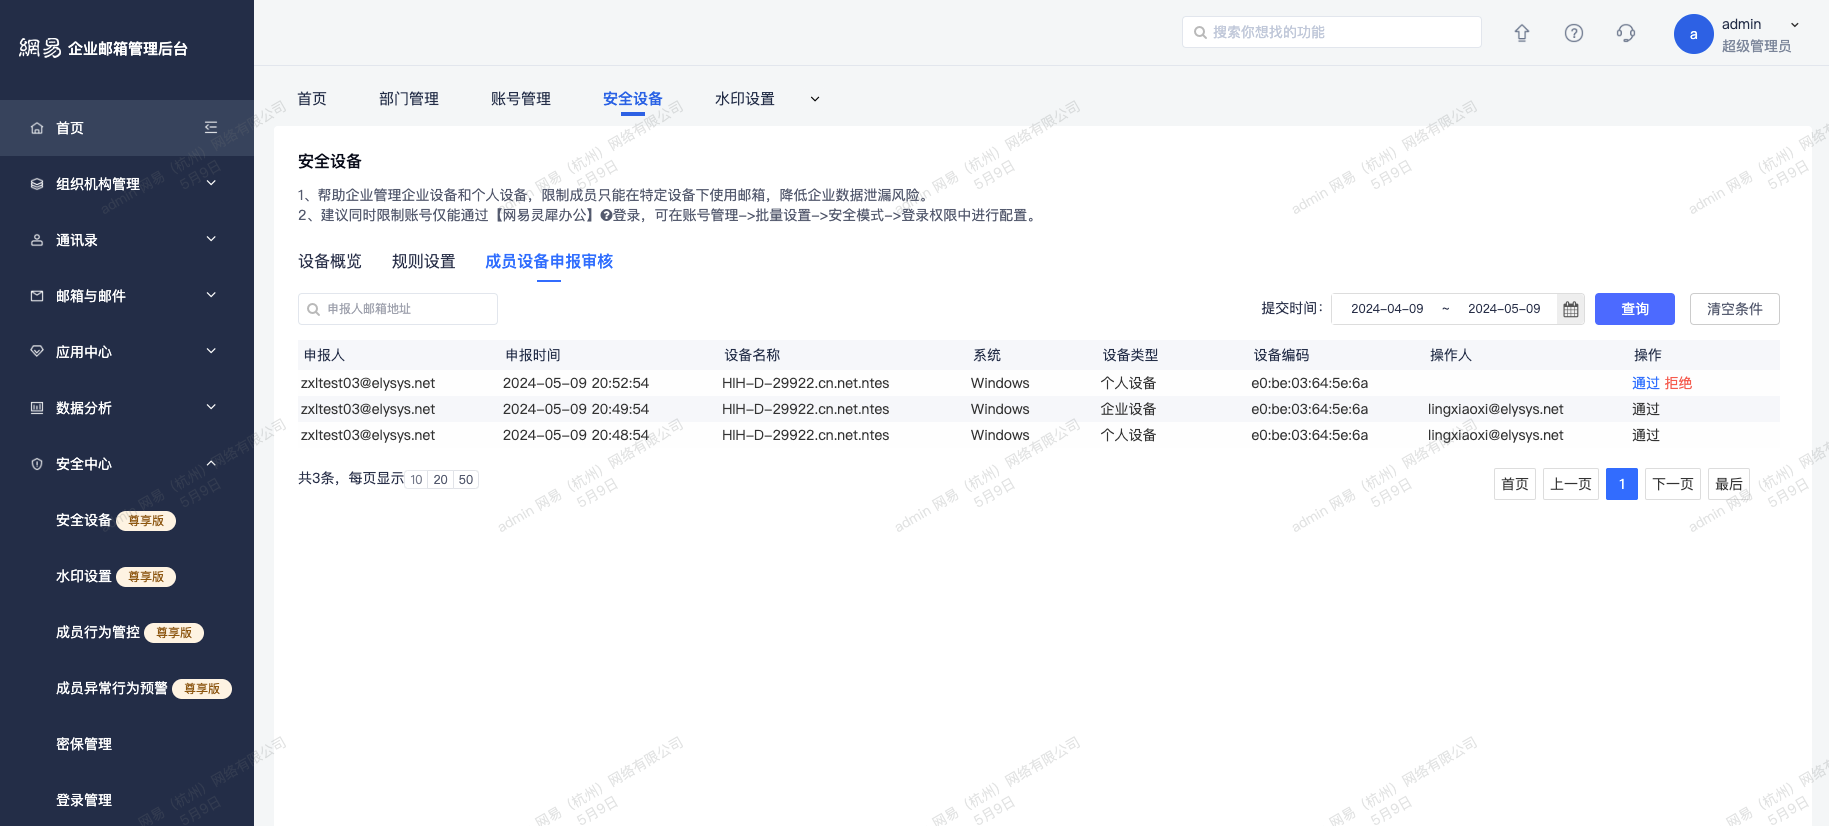Click the customer service headset icon
The height and width of the screenshot is (826, 1829).
click(x=1626, y=33)
